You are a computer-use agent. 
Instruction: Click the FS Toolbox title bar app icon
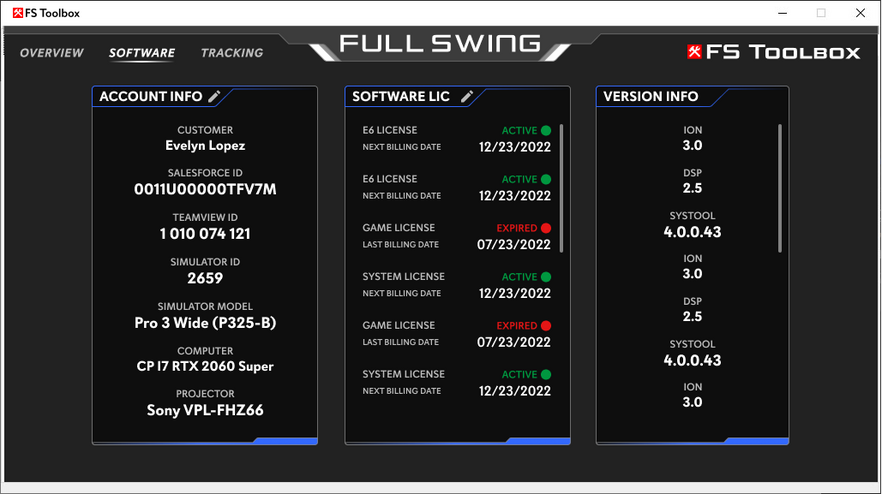[17, 13]
